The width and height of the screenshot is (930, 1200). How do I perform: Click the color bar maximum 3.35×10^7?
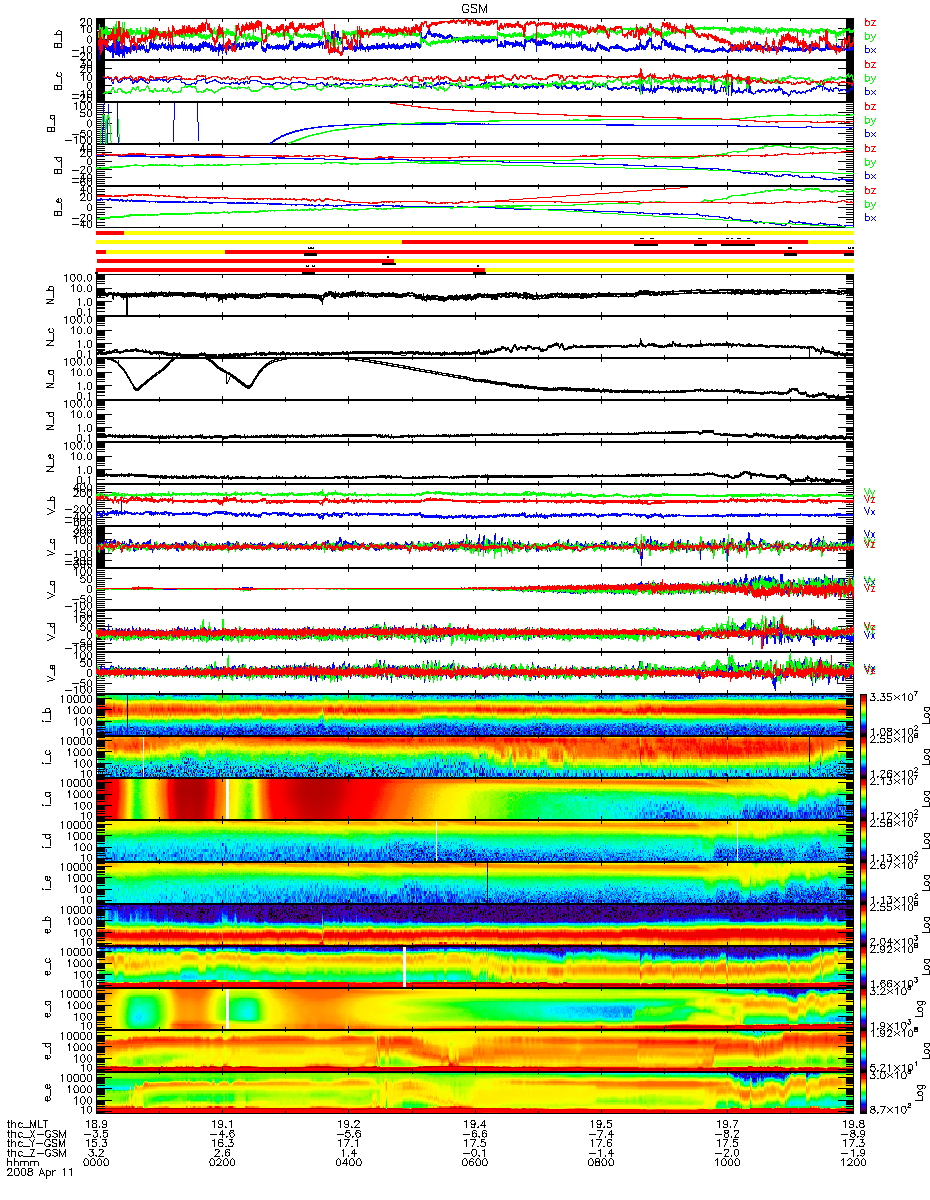[x=895, y=696]
